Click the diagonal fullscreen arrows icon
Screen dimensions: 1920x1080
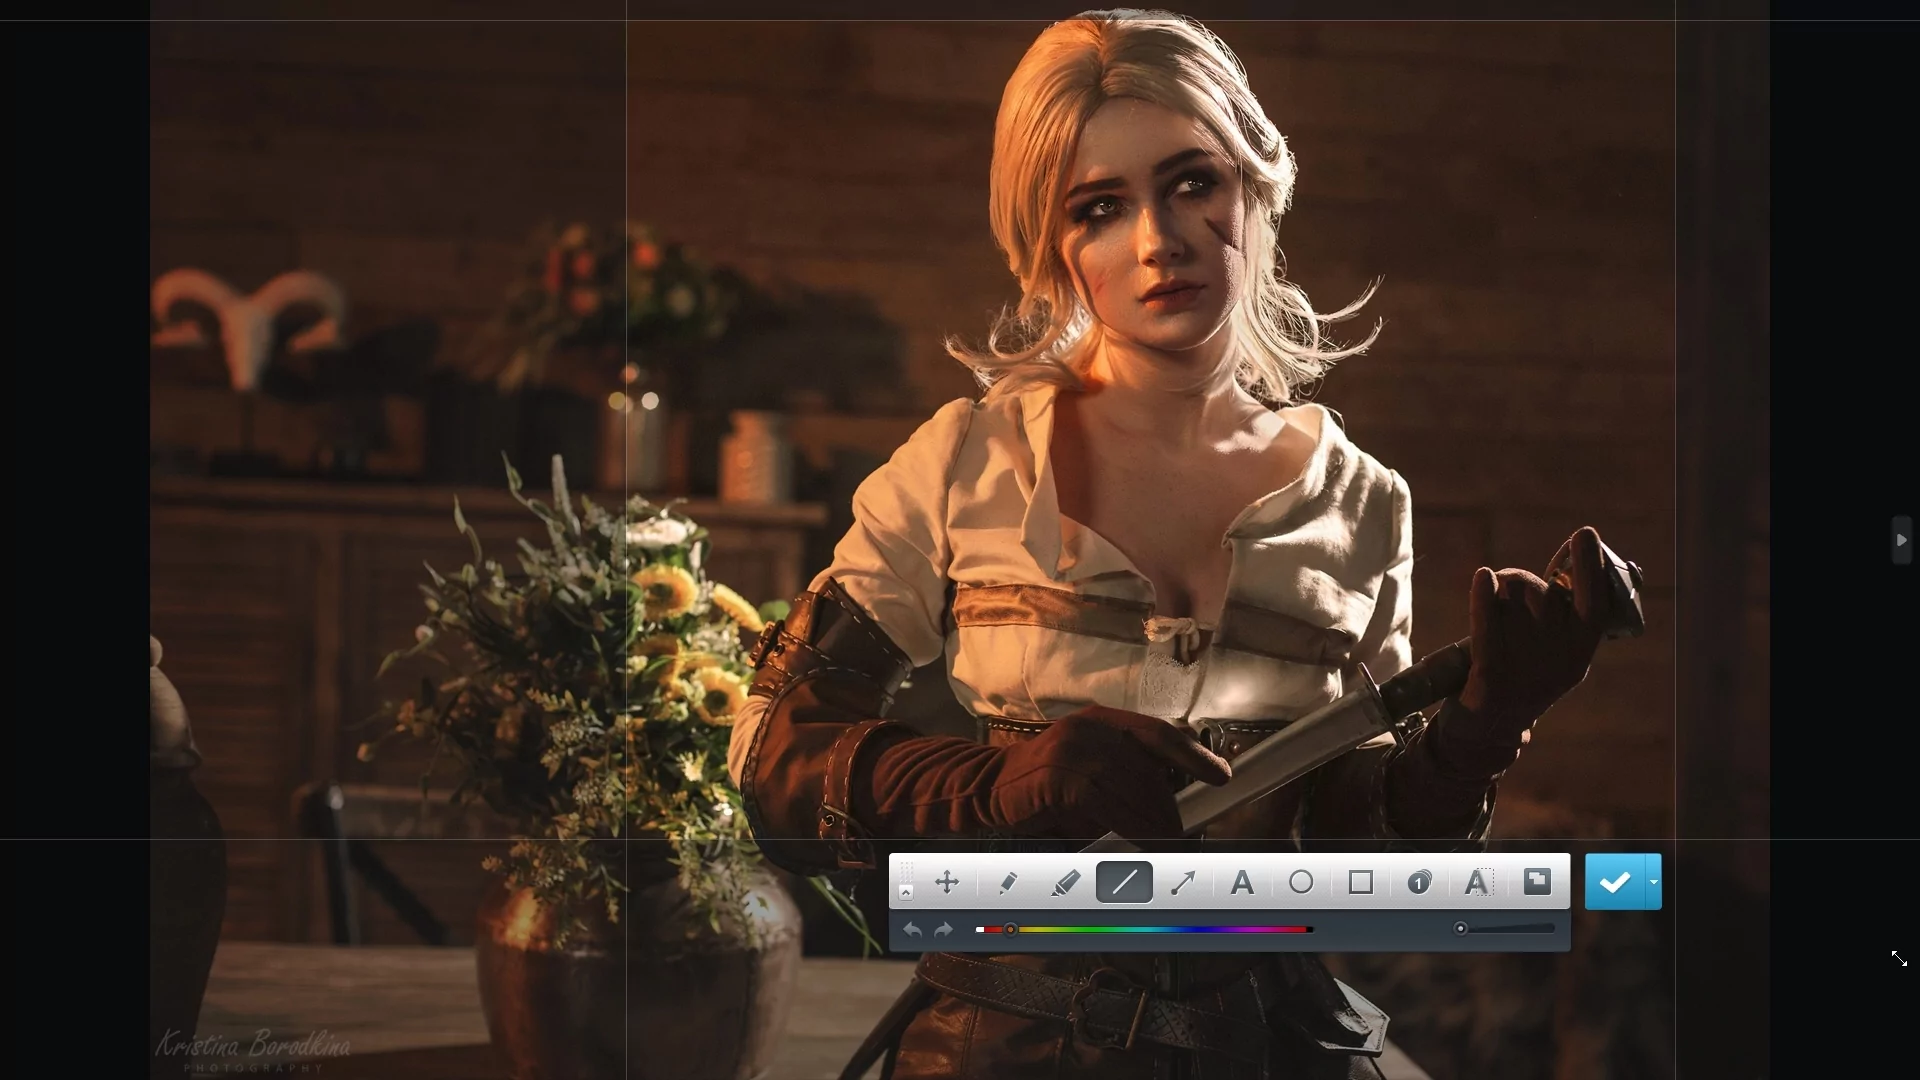click(1899, 959)
